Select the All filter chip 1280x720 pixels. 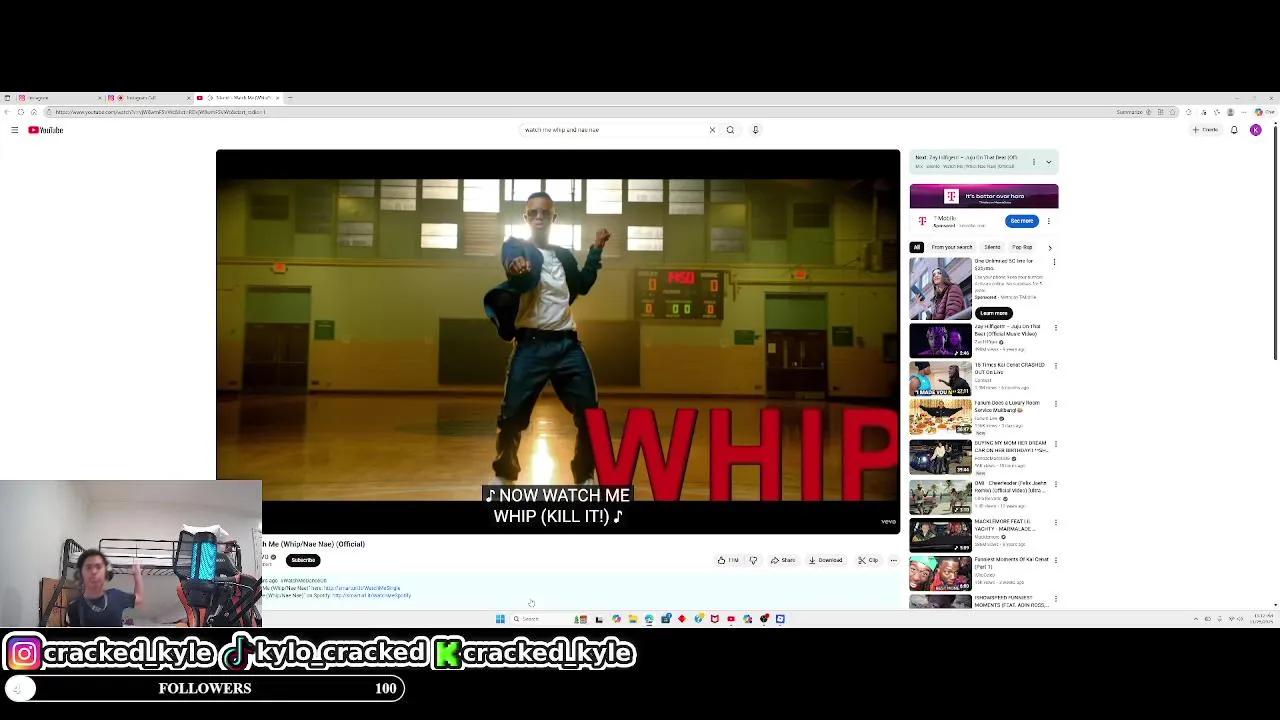(916, 247)
